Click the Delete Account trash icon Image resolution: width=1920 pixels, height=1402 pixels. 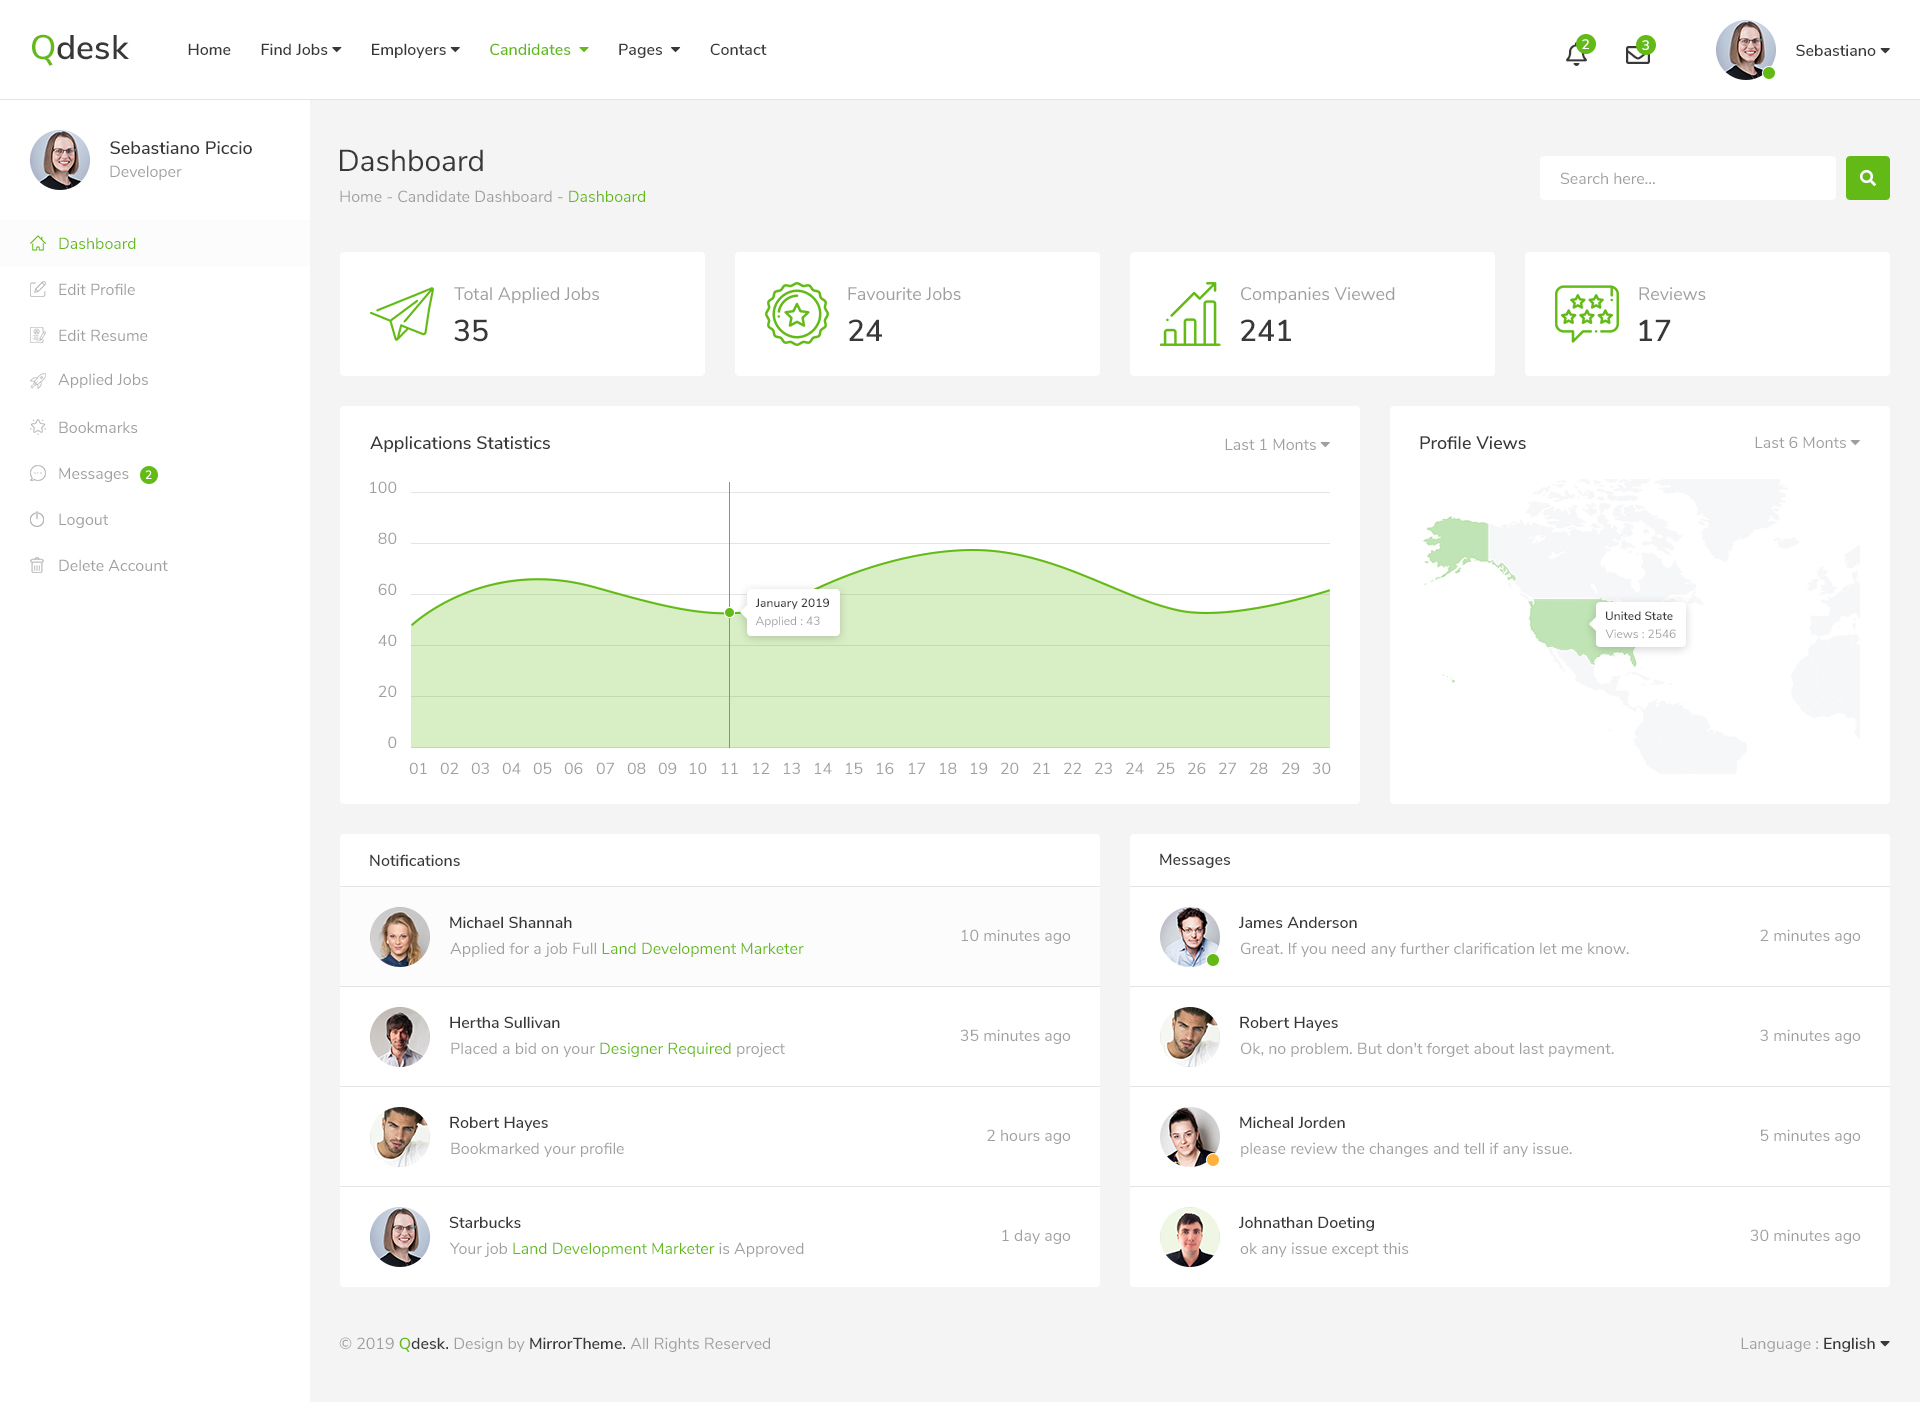[x=38, y=565]
